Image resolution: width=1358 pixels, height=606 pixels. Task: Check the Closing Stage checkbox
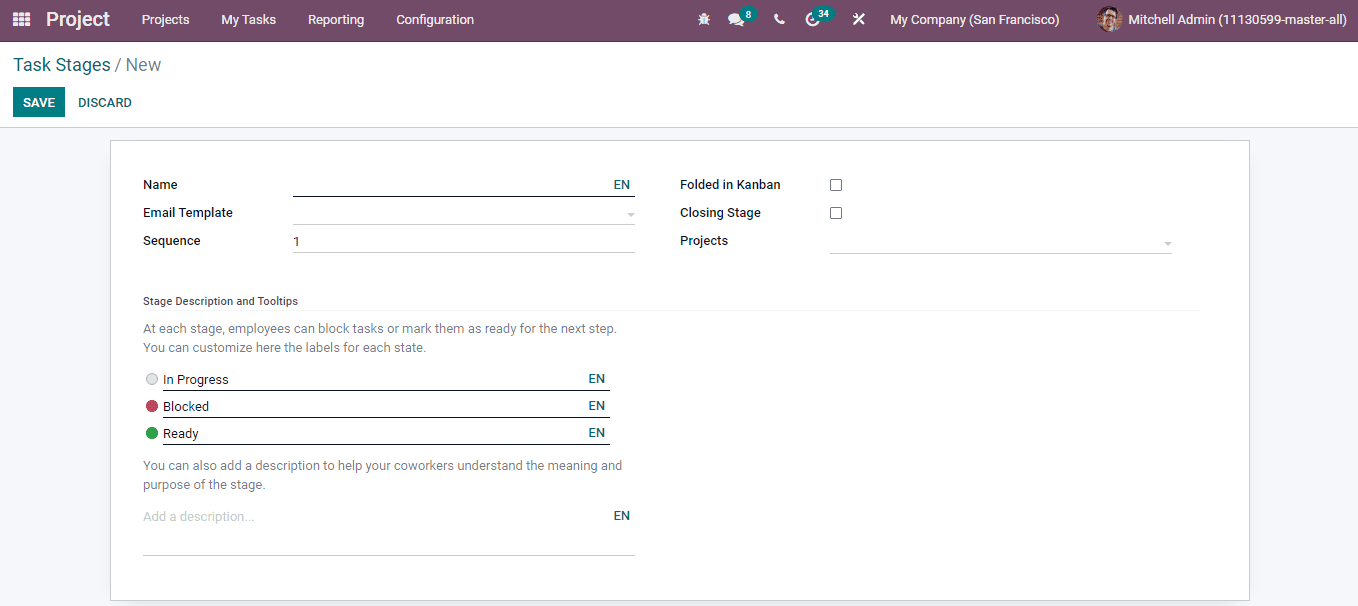click(x=836, y=212)
